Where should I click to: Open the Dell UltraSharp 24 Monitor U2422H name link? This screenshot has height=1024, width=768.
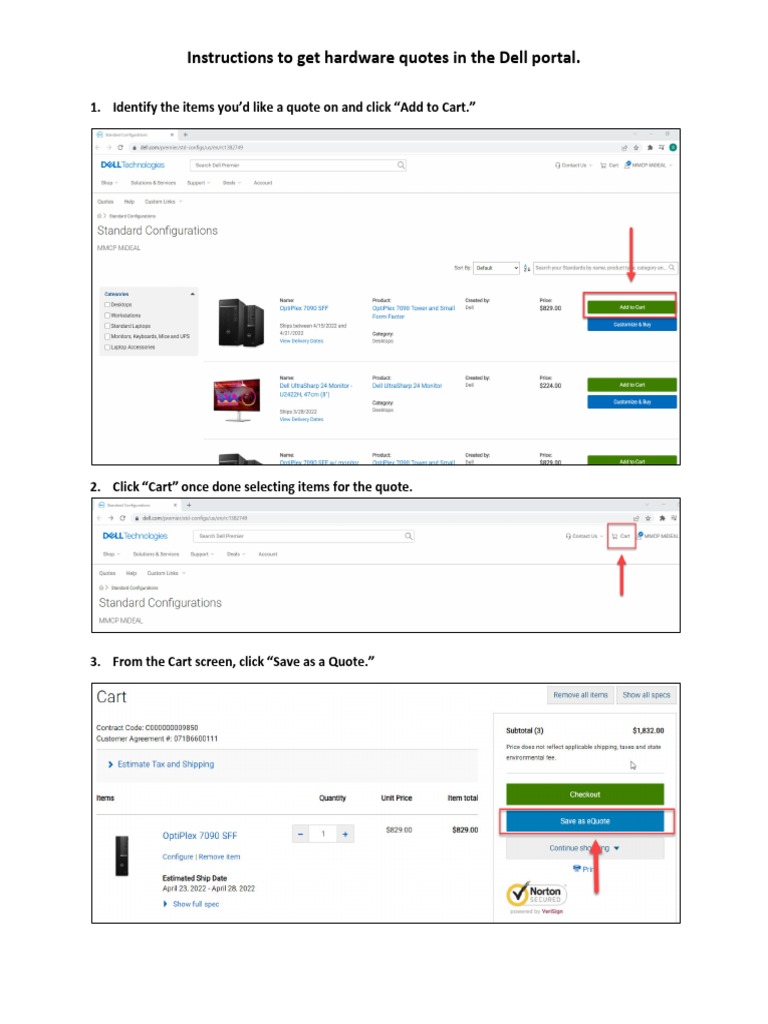point(315,390)
